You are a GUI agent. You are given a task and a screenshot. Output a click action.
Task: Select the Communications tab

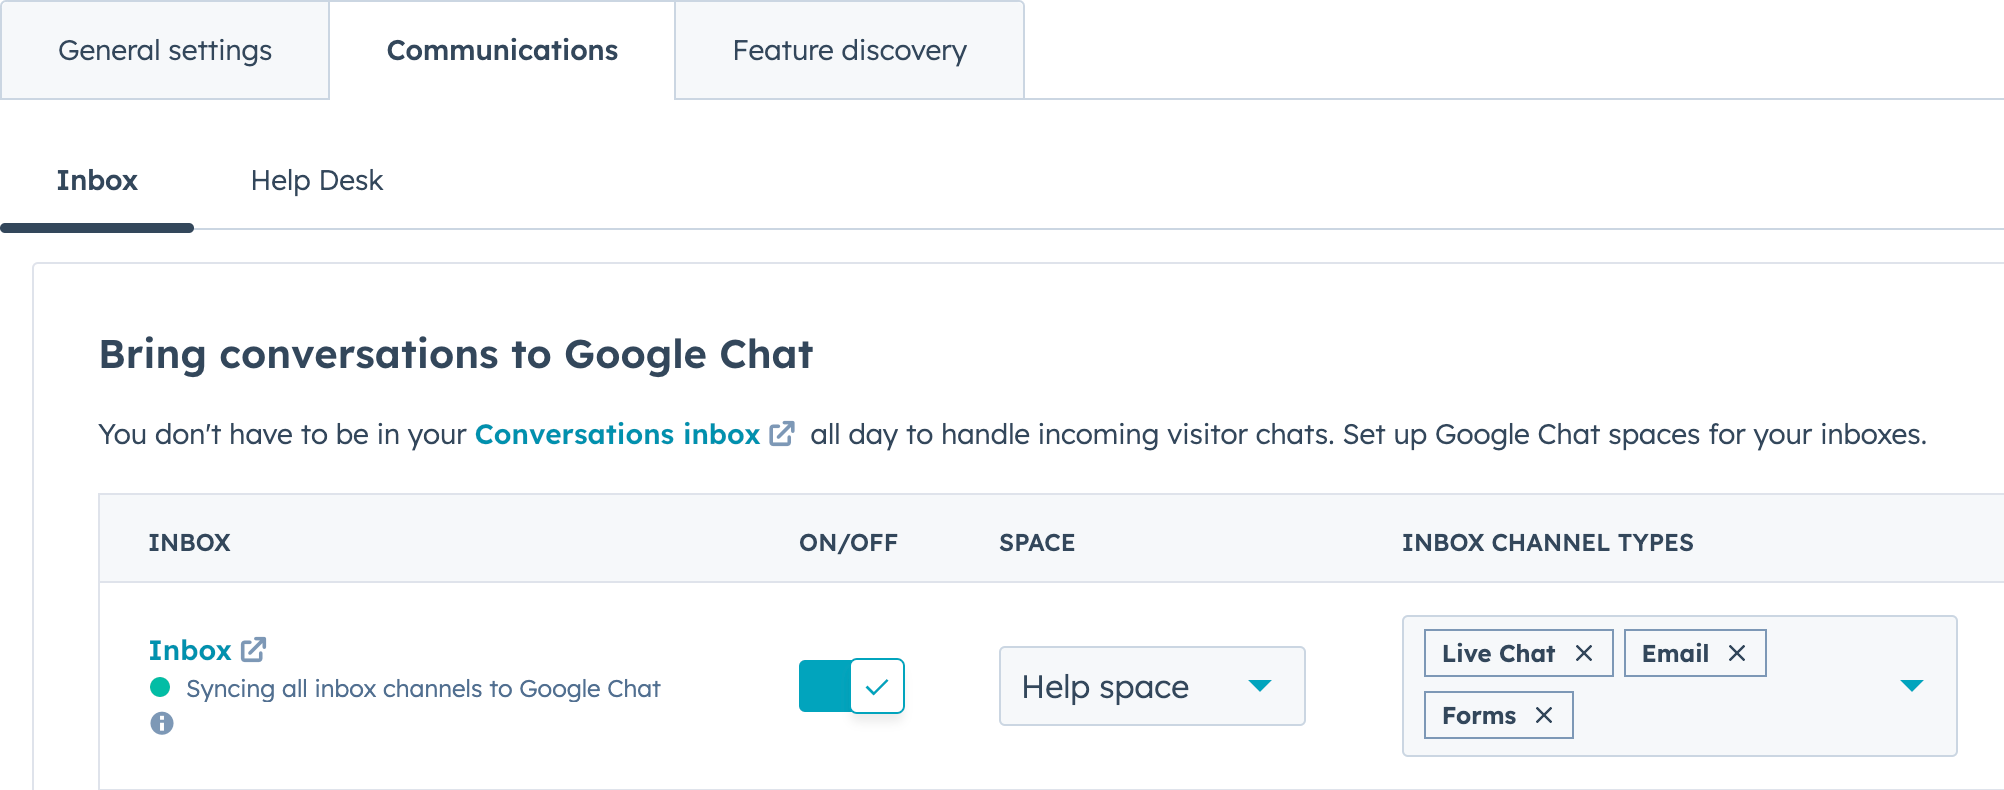pos(502,50)
